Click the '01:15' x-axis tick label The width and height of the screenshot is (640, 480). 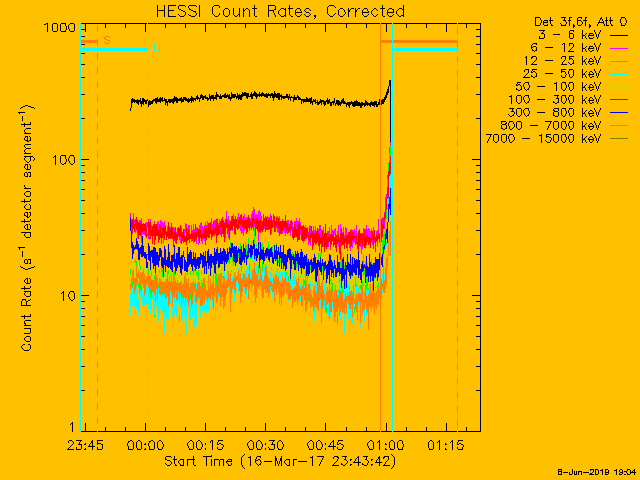tap(445, 445)
